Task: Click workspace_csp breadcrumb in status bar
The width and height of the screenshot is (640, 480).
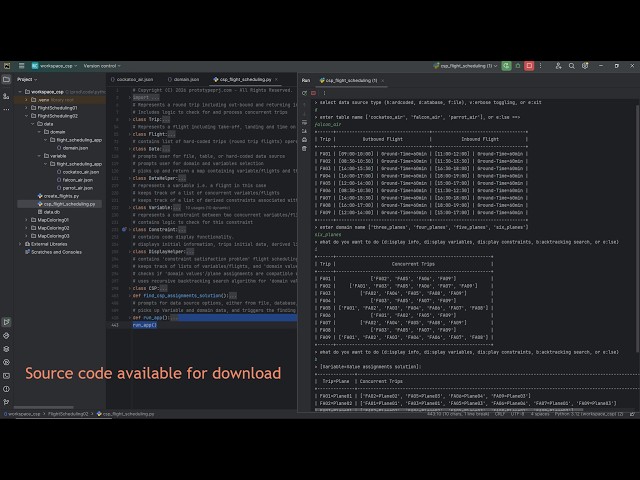Action: pyautogui.click(x=22, y=414)
